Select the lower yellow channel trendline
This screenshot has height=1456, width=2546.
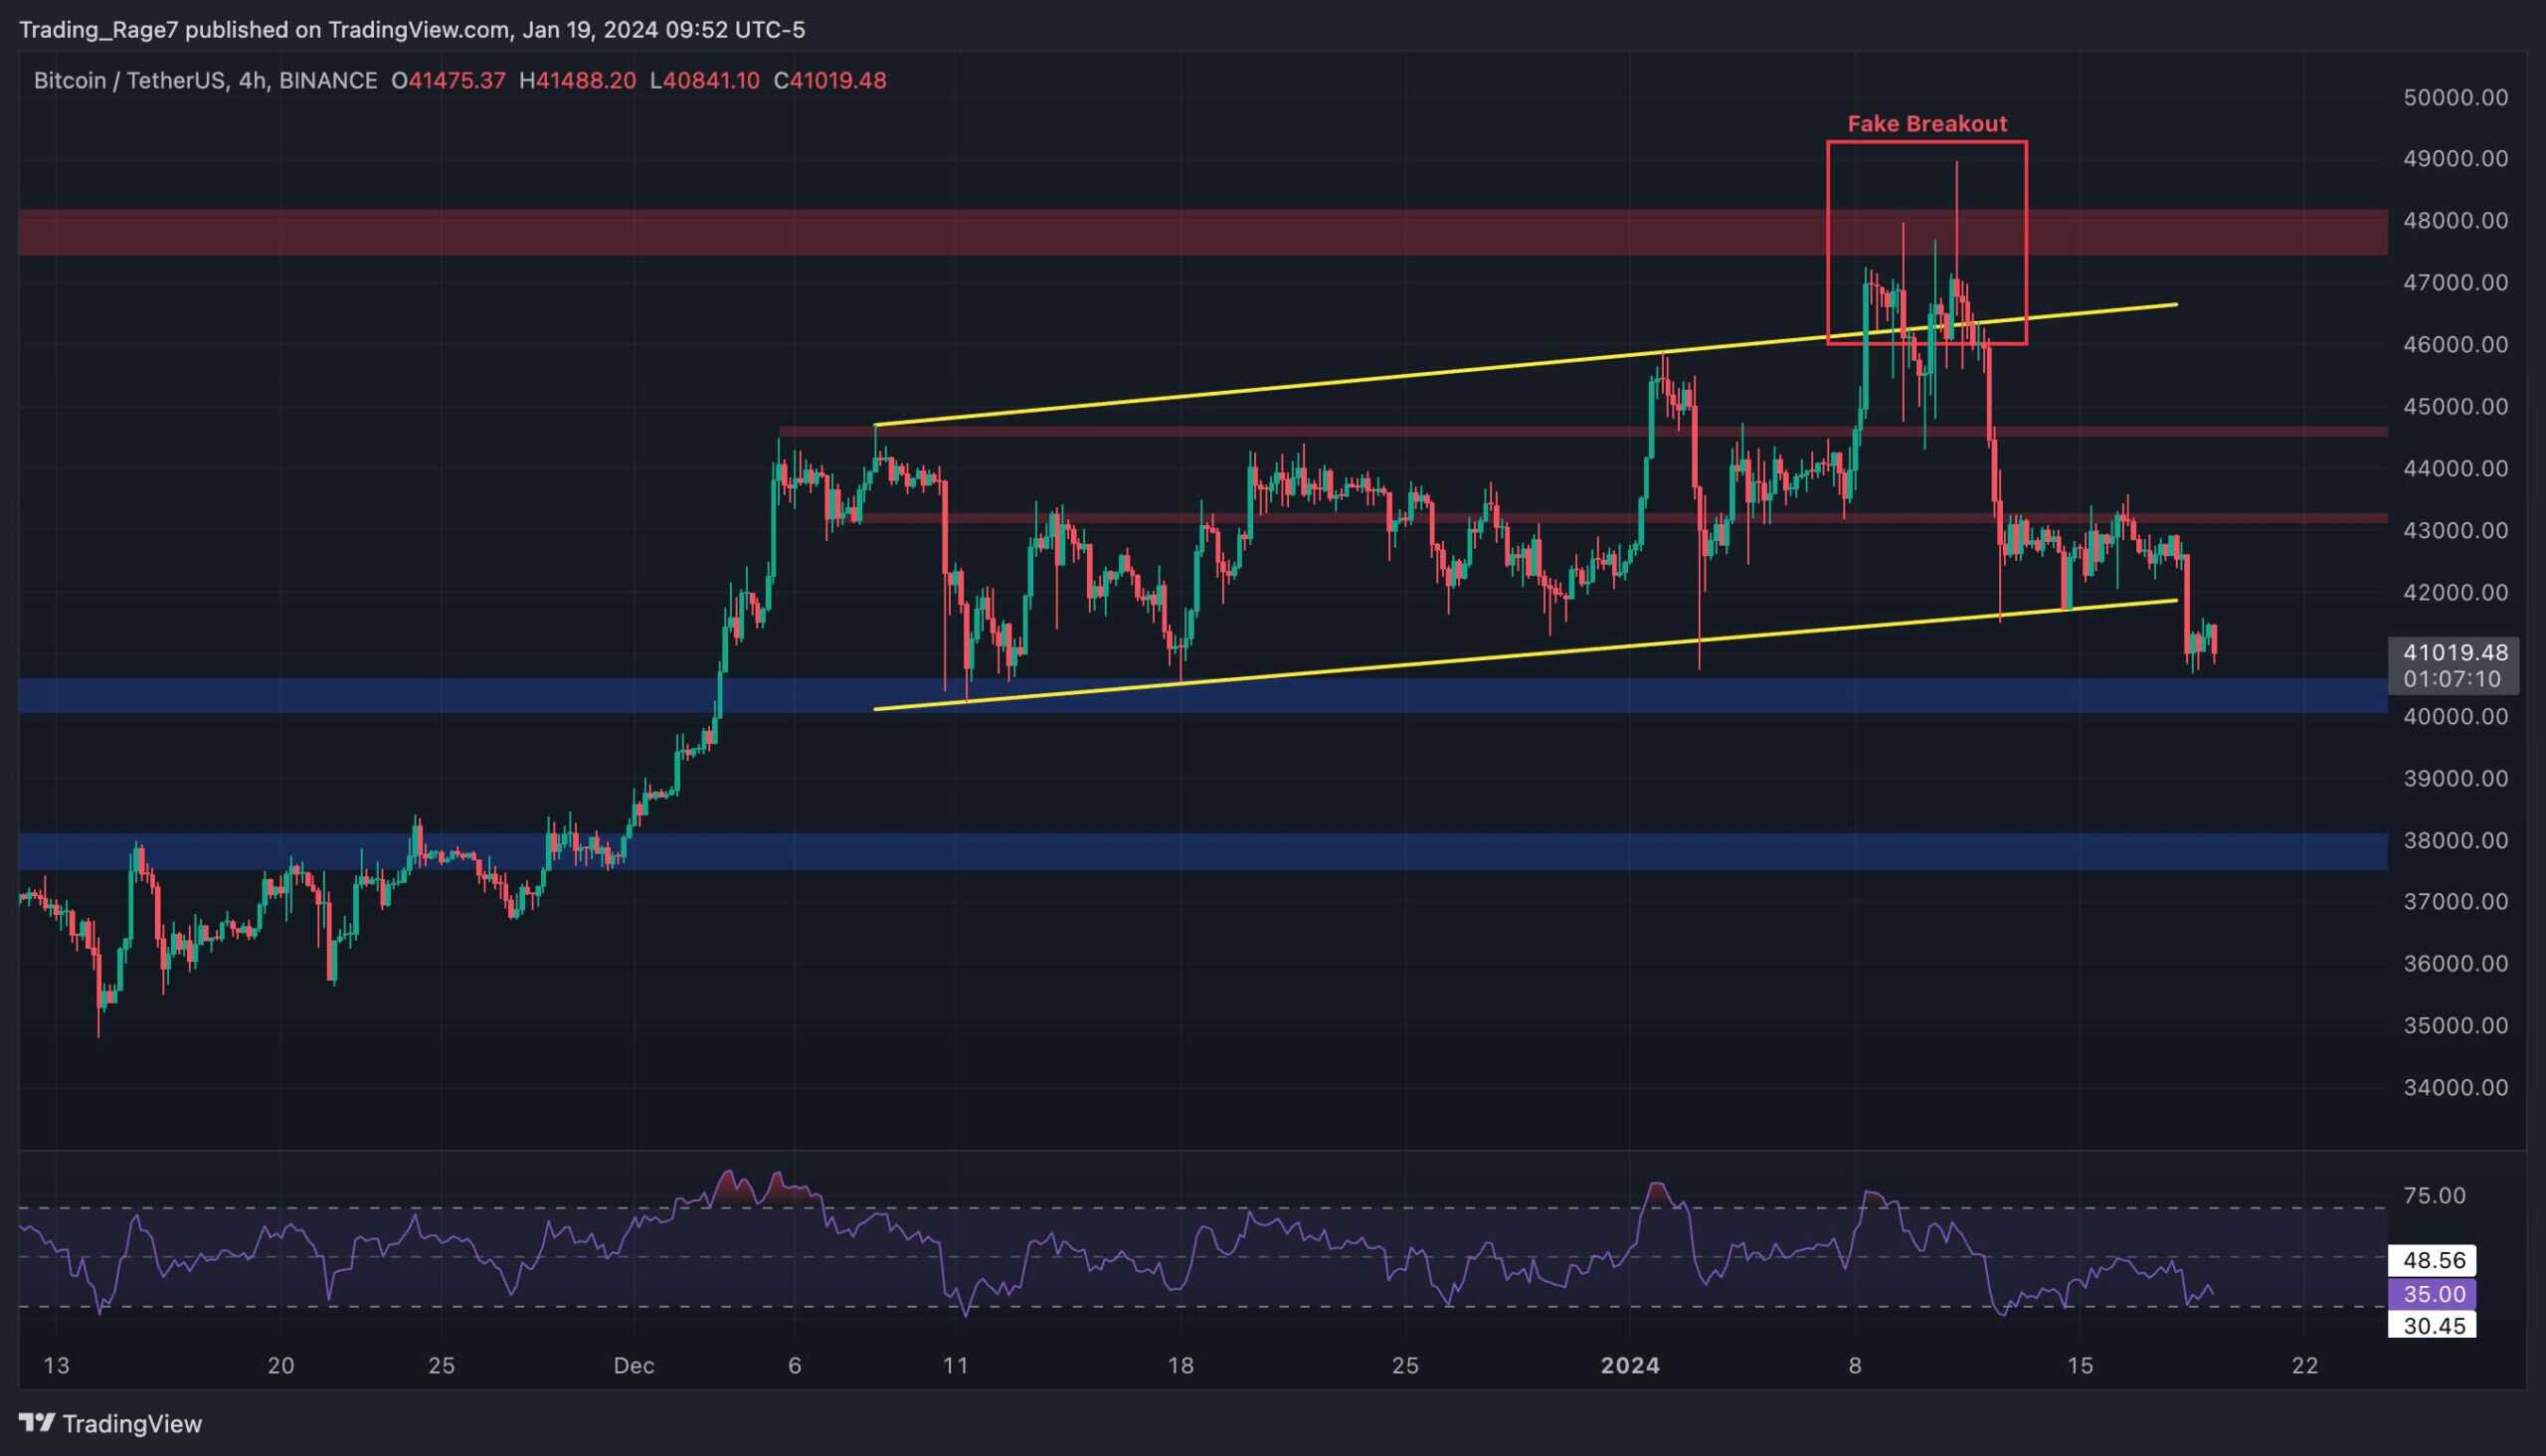pyautogui.click(x=1525, y=655)
